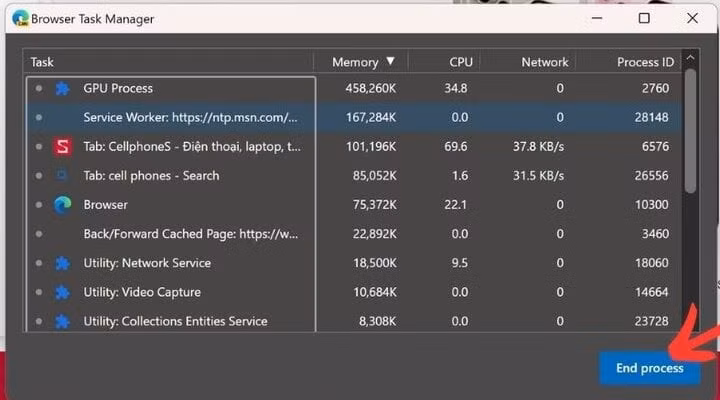Click process ID 14664
The width and height of the screenshot is (720, 400).
click(652, 292)
